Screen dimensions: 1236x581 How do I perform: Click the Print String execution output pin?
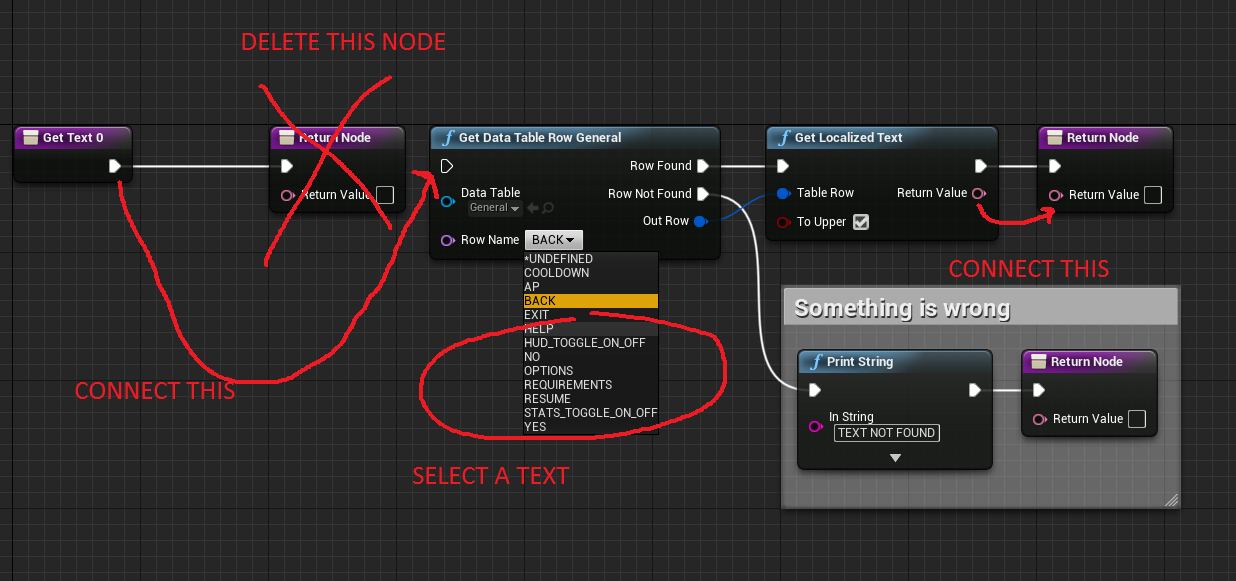pos(975,390)
